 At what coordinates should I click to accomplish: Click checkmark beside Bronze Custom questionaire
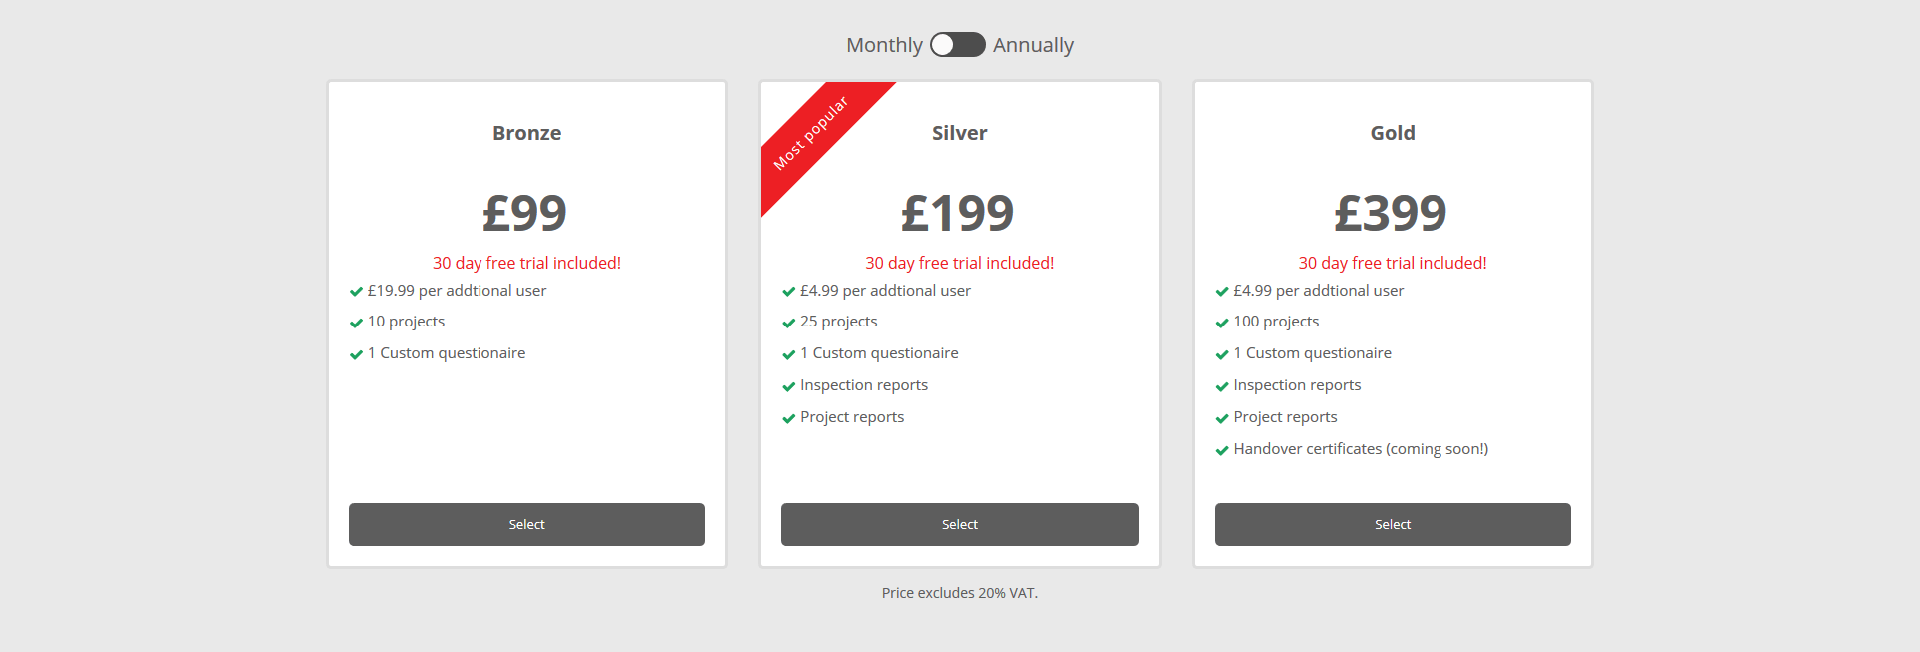(356, 354)
